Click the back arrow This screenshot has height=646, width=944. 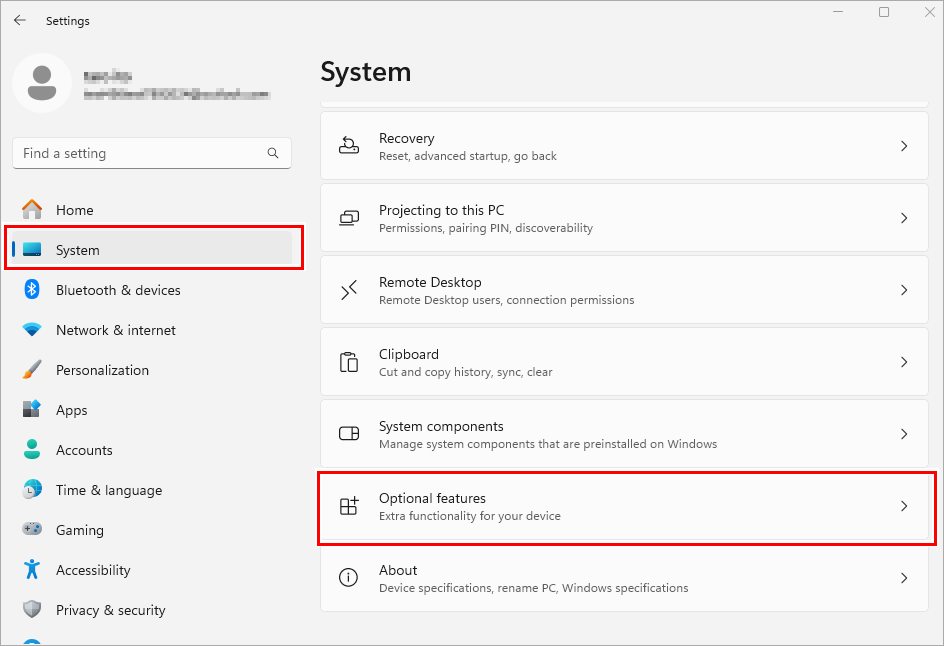pos(19,20)
